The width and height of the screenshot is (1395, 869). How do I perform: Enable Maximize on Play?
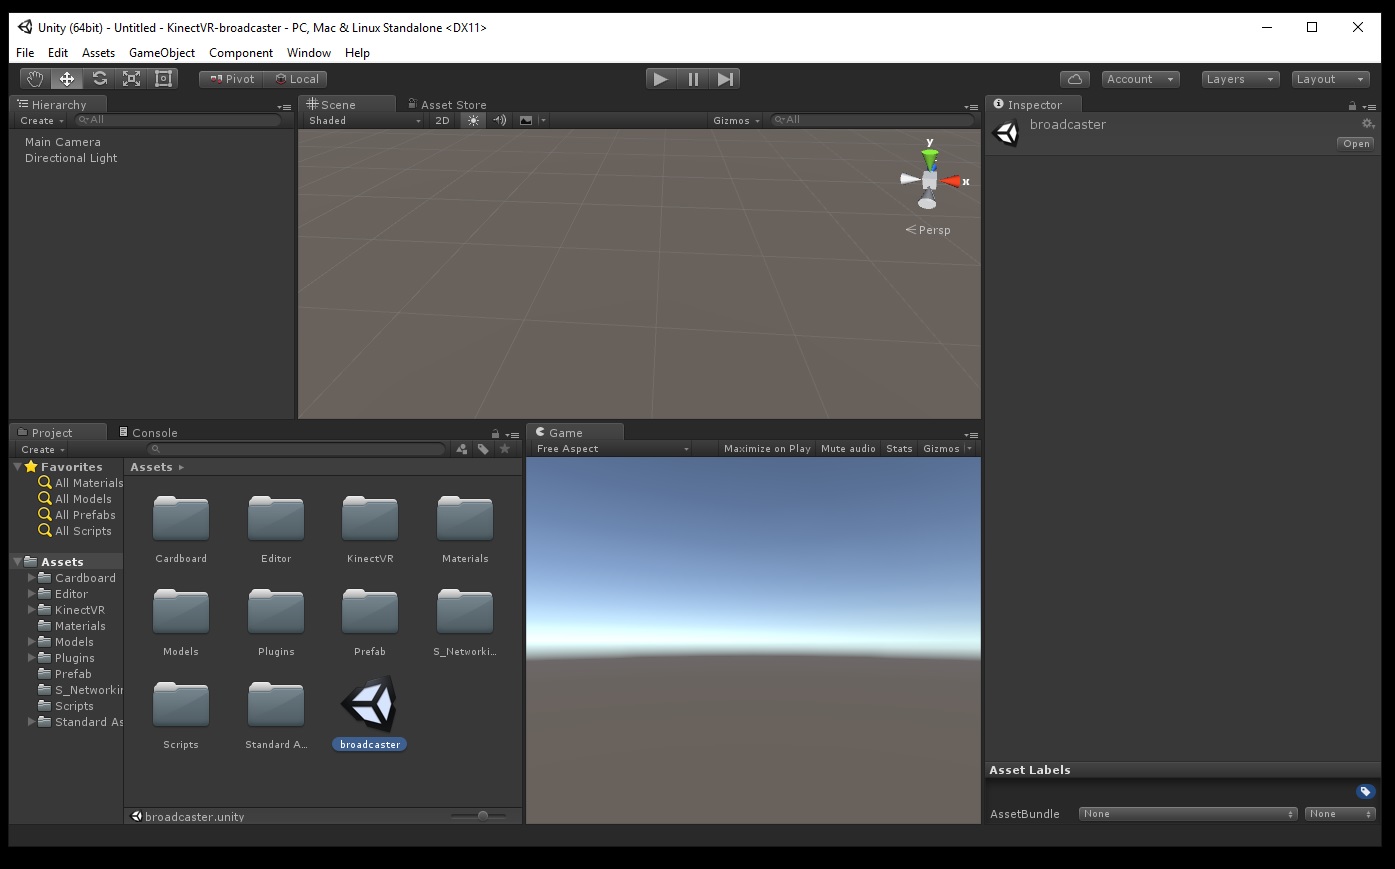tap(767, 449)
